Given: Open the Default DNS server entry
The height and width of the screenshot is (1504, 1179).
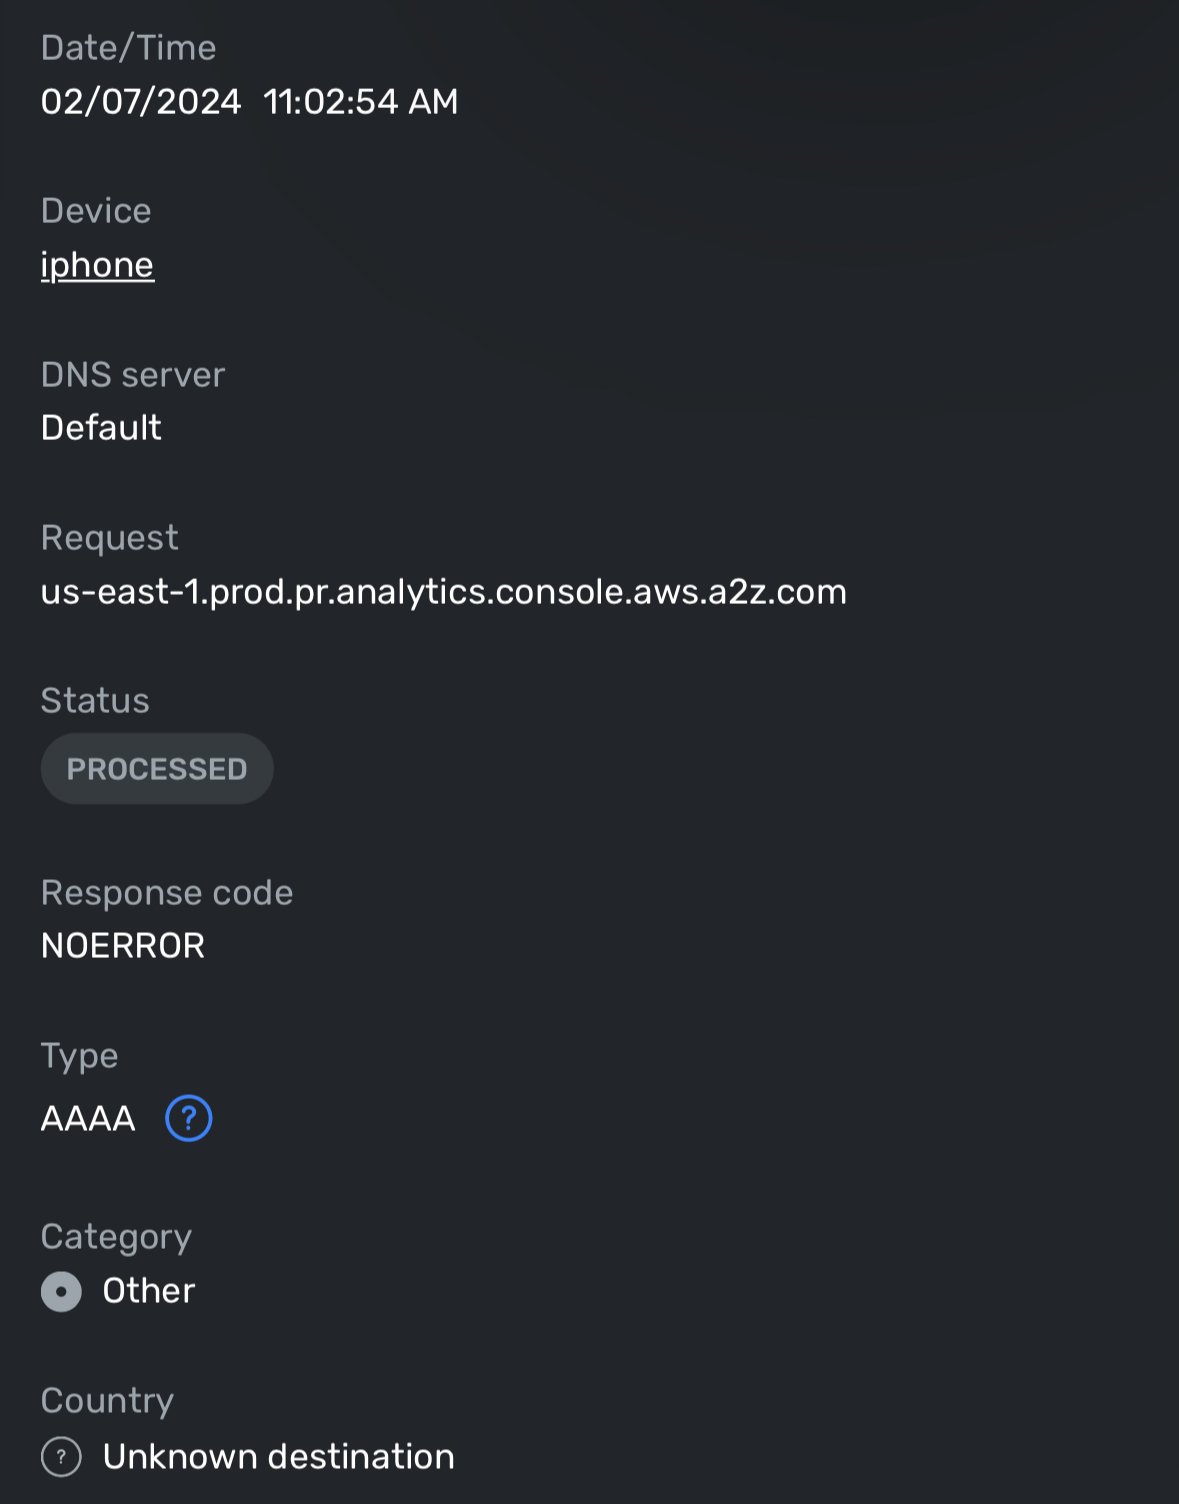Looking at the screenshot, I should pos(100,428).
